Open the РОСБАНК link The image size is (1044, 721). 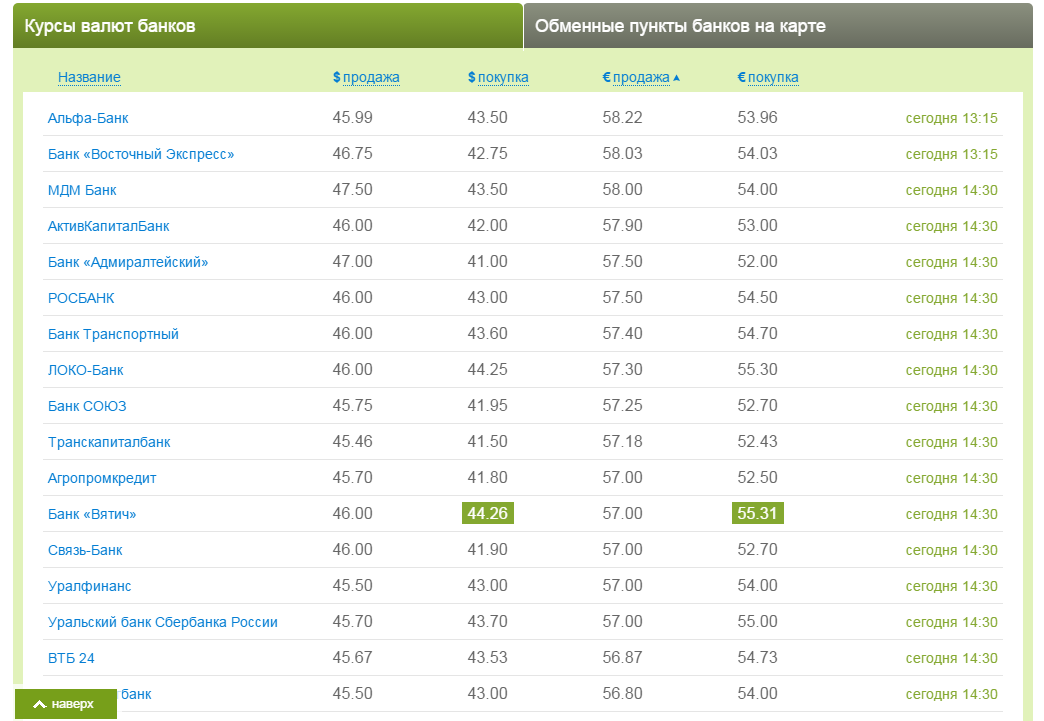(81, 298)
